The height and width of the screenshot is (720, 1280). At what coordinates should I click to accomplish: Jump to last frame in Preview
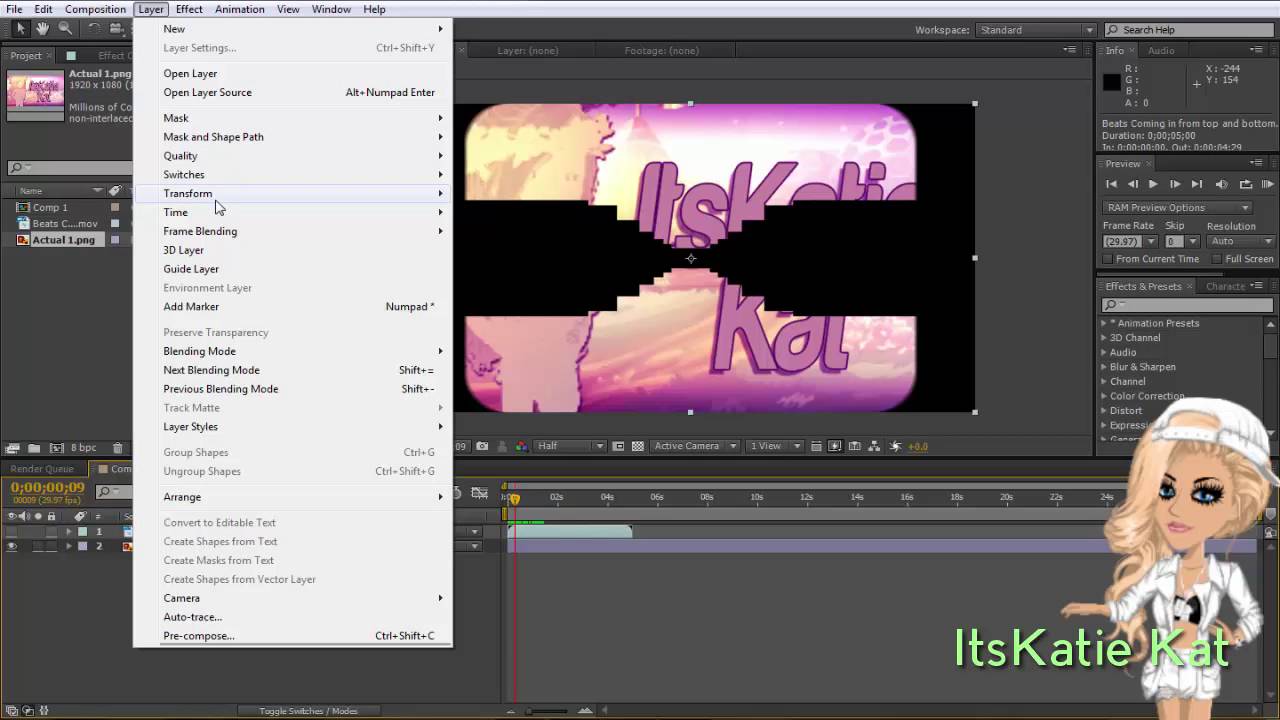1197,184
